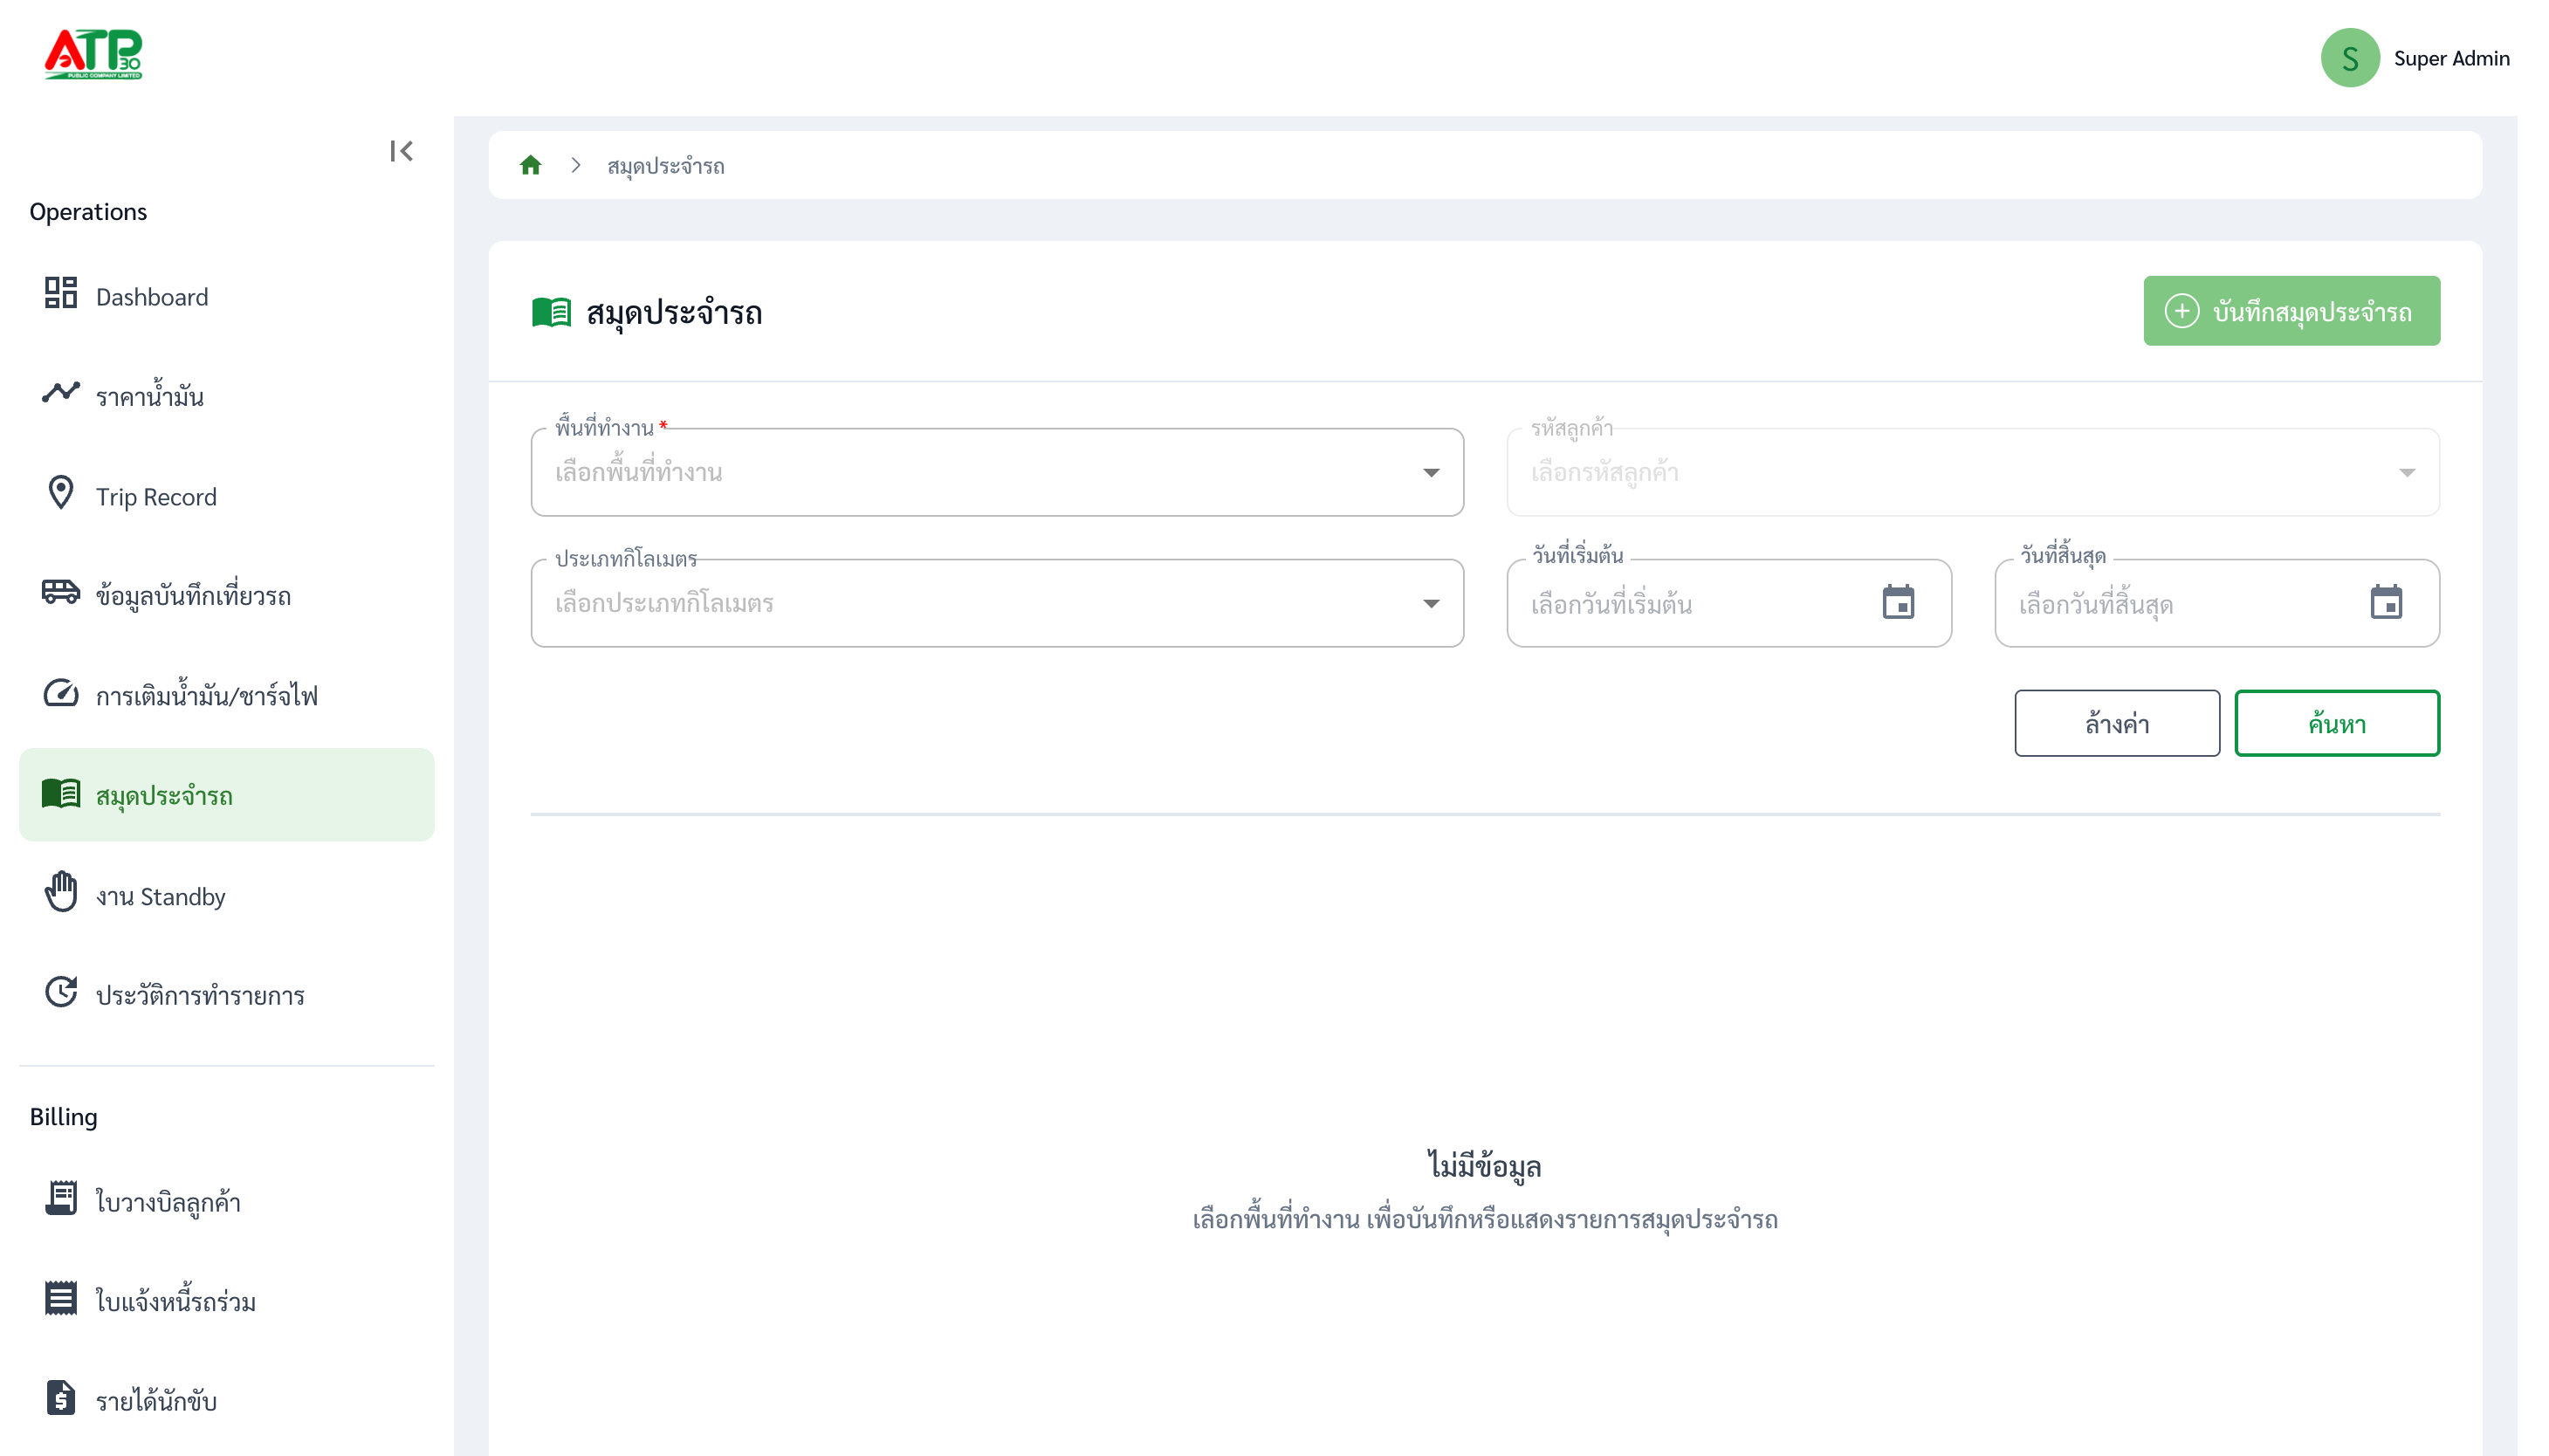2549x1456 pixels.
Task: Click the ค้นหา search button
Action: [x=2336, y=724]
